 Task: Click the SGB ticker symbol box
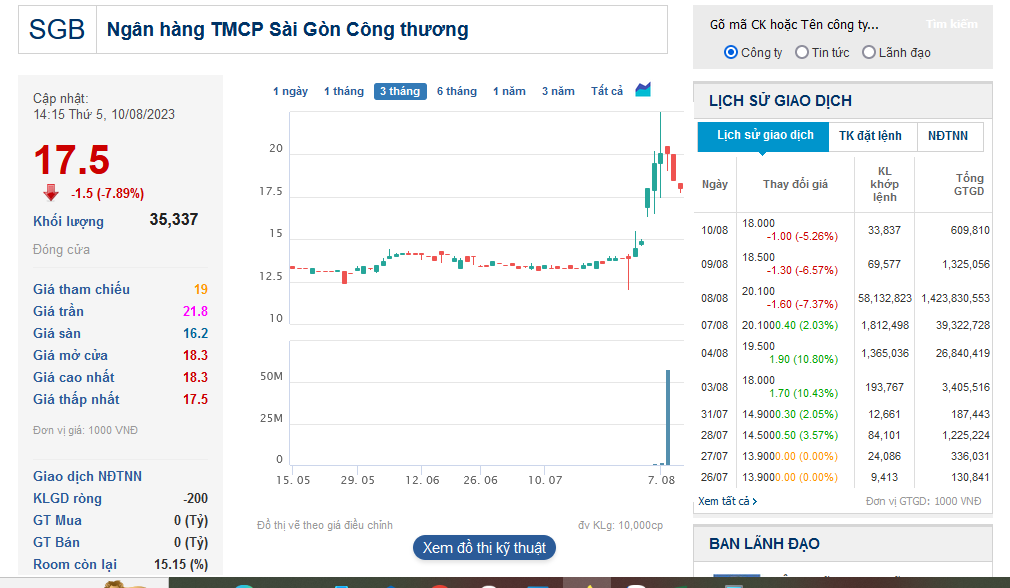(x=57, y=30)
